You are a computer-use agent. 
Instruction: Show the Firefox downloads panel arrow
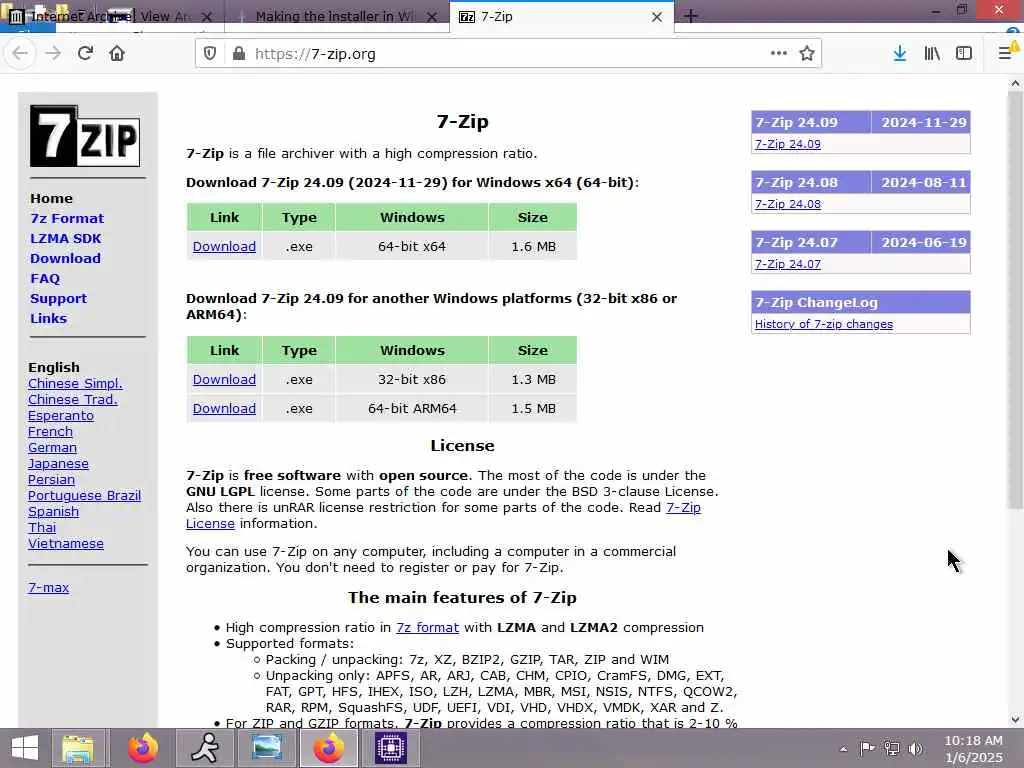(x=899, y=54)
